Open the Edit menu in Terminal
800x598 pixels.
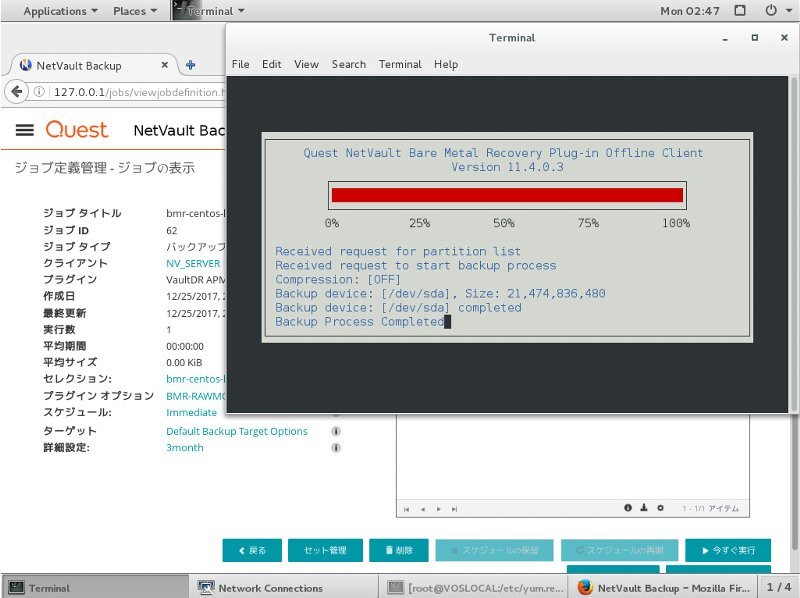[x=271, y=64]
